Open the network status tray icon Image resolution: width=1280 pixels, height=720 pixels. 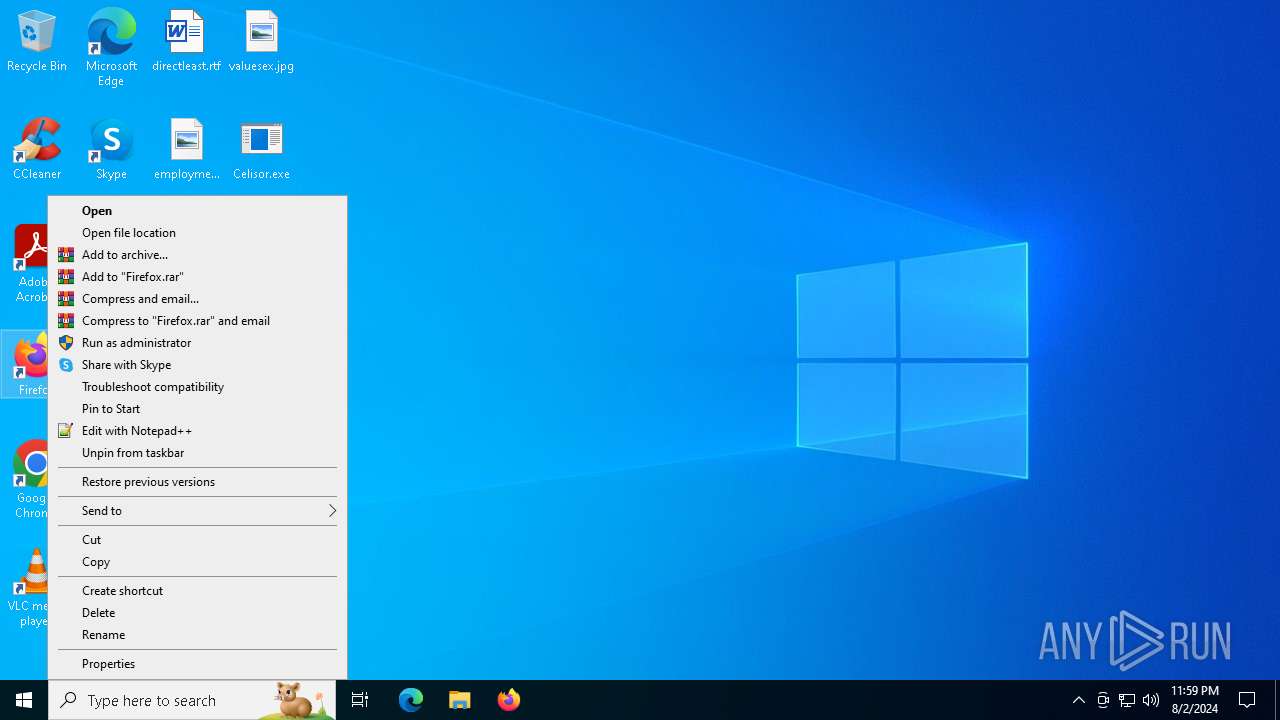1127,700
